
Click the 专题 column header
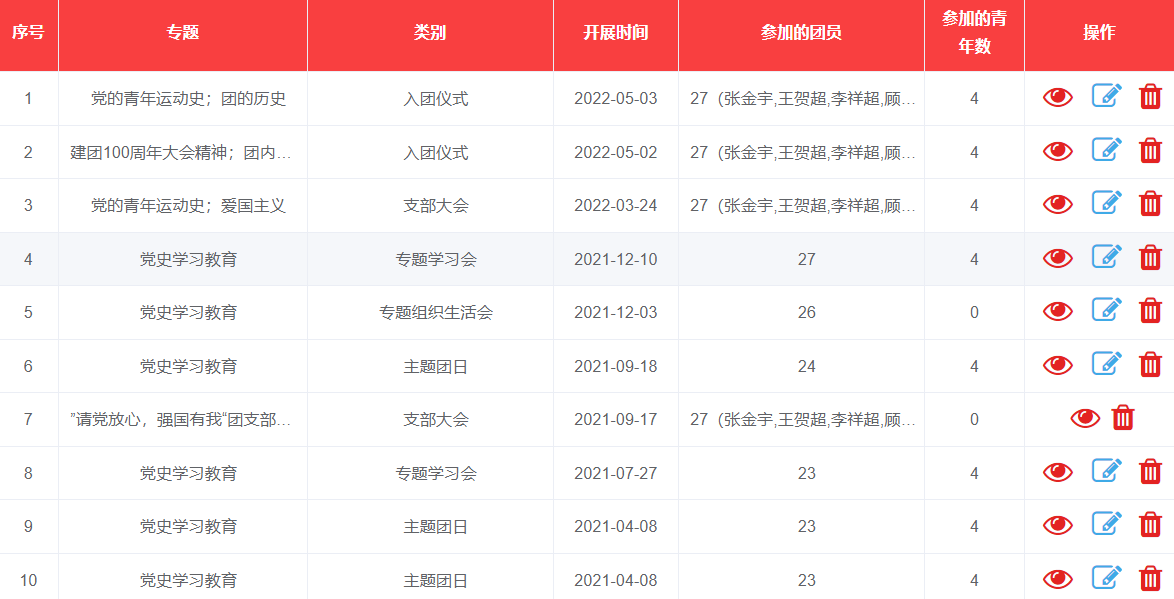(x=183, y=33)
